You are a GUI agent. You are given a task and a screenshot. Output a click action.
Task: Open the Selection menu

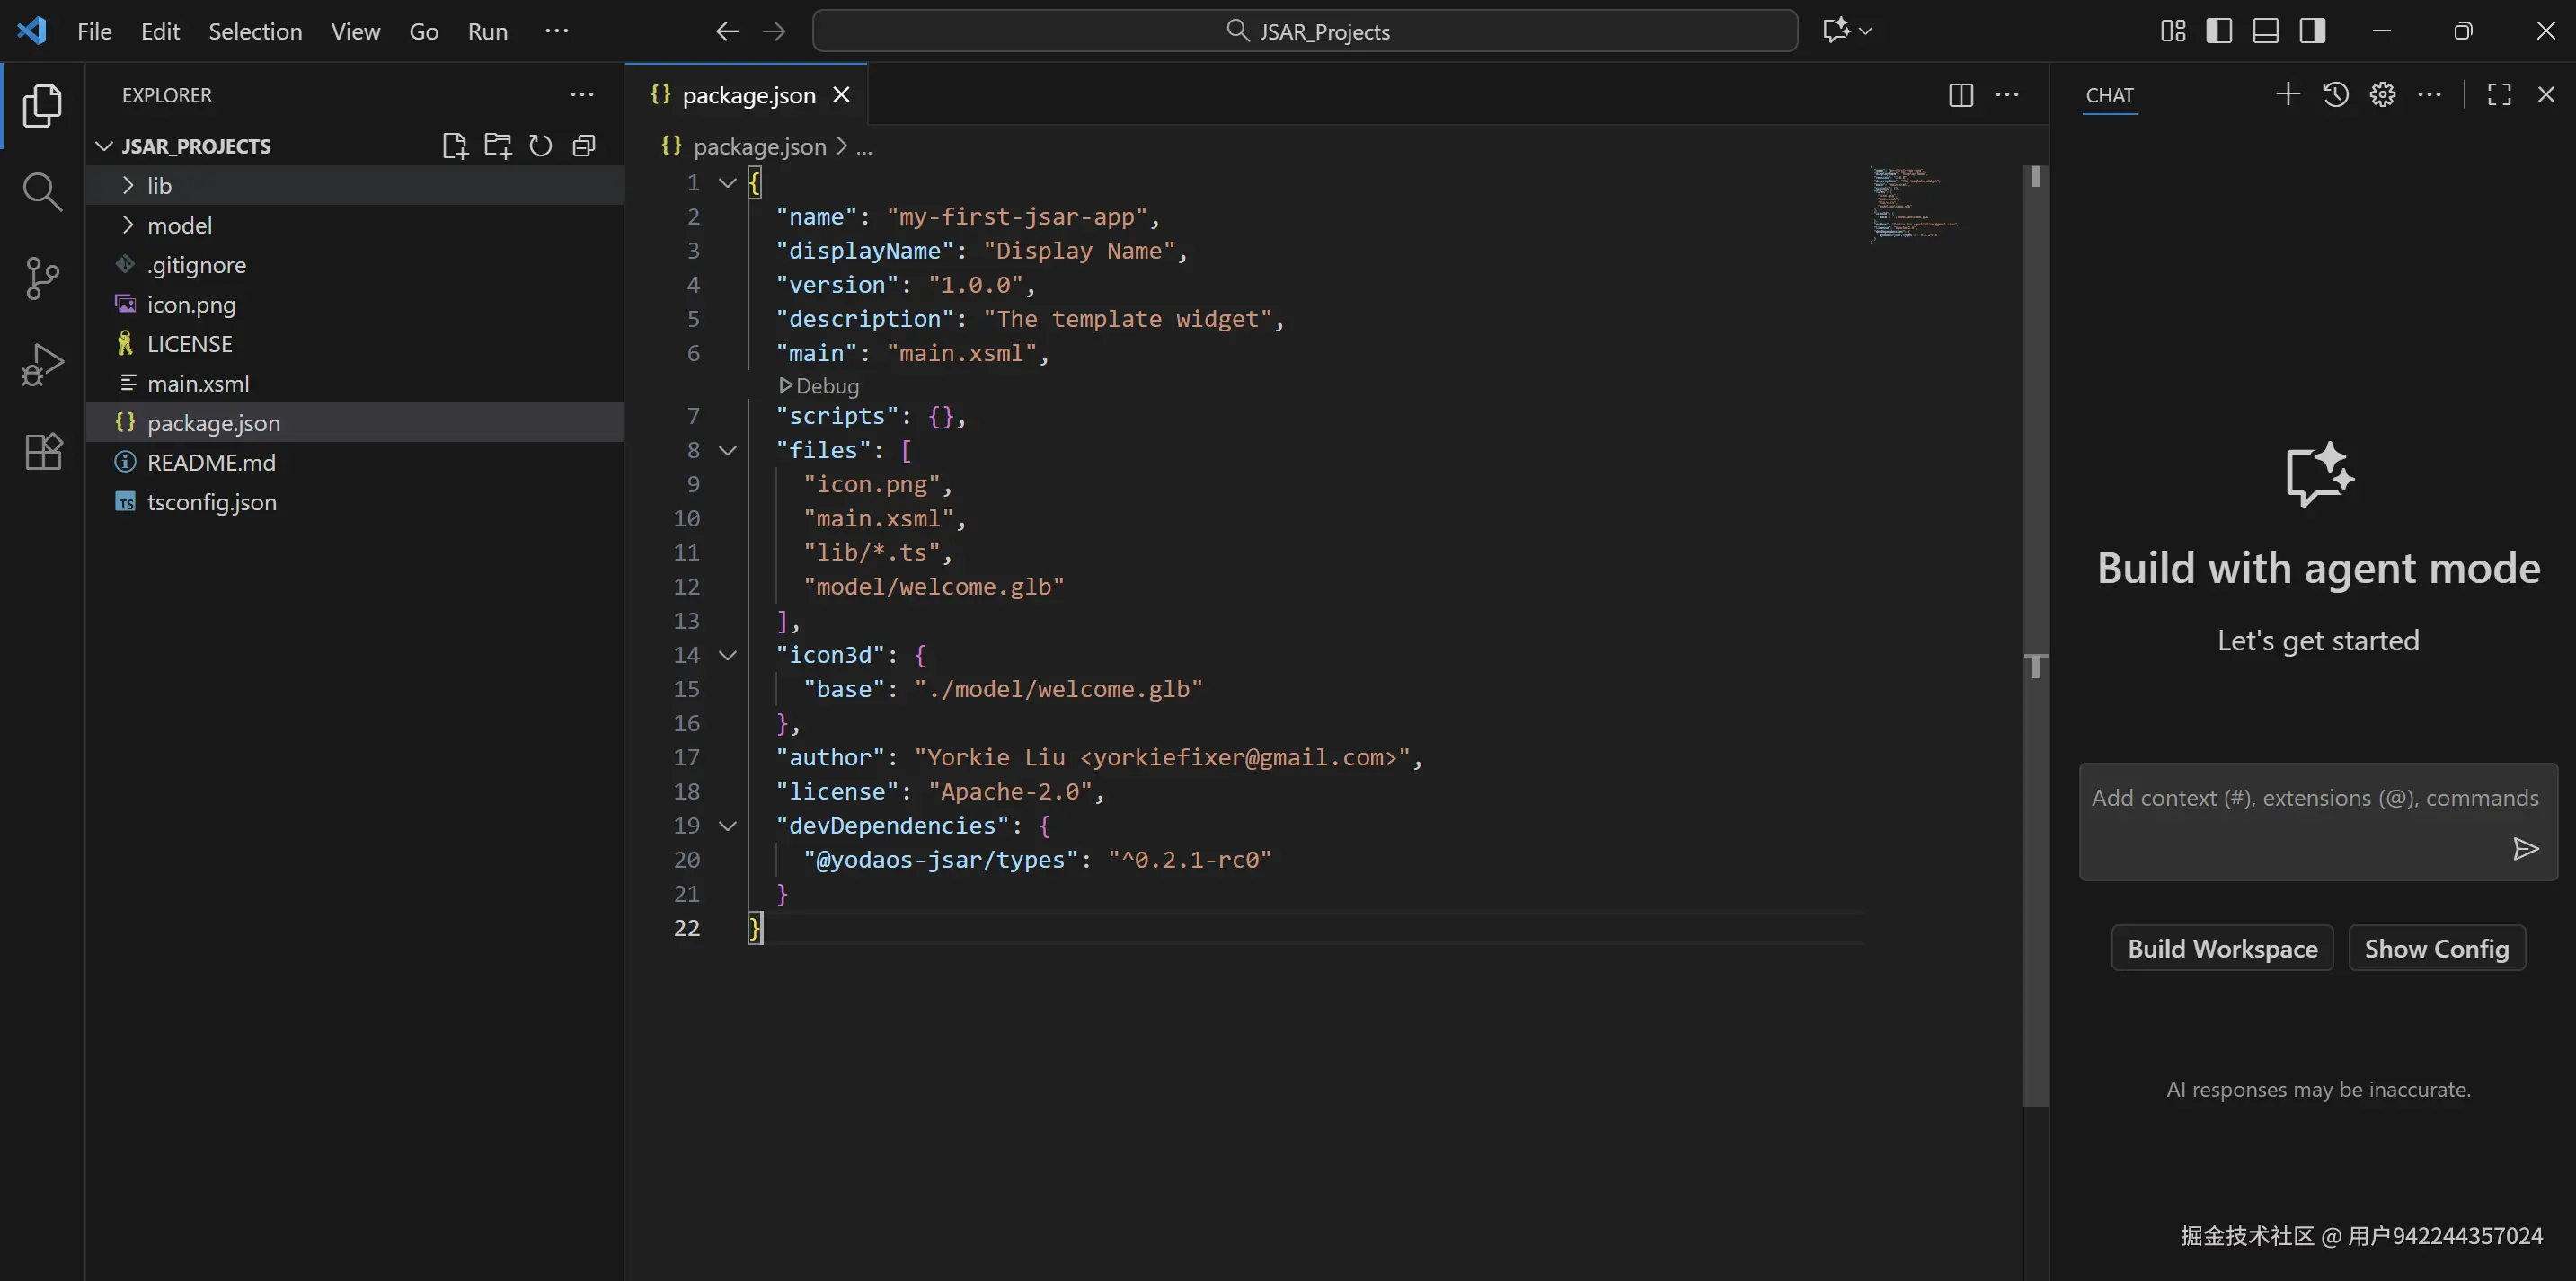(x=255, y=31)
